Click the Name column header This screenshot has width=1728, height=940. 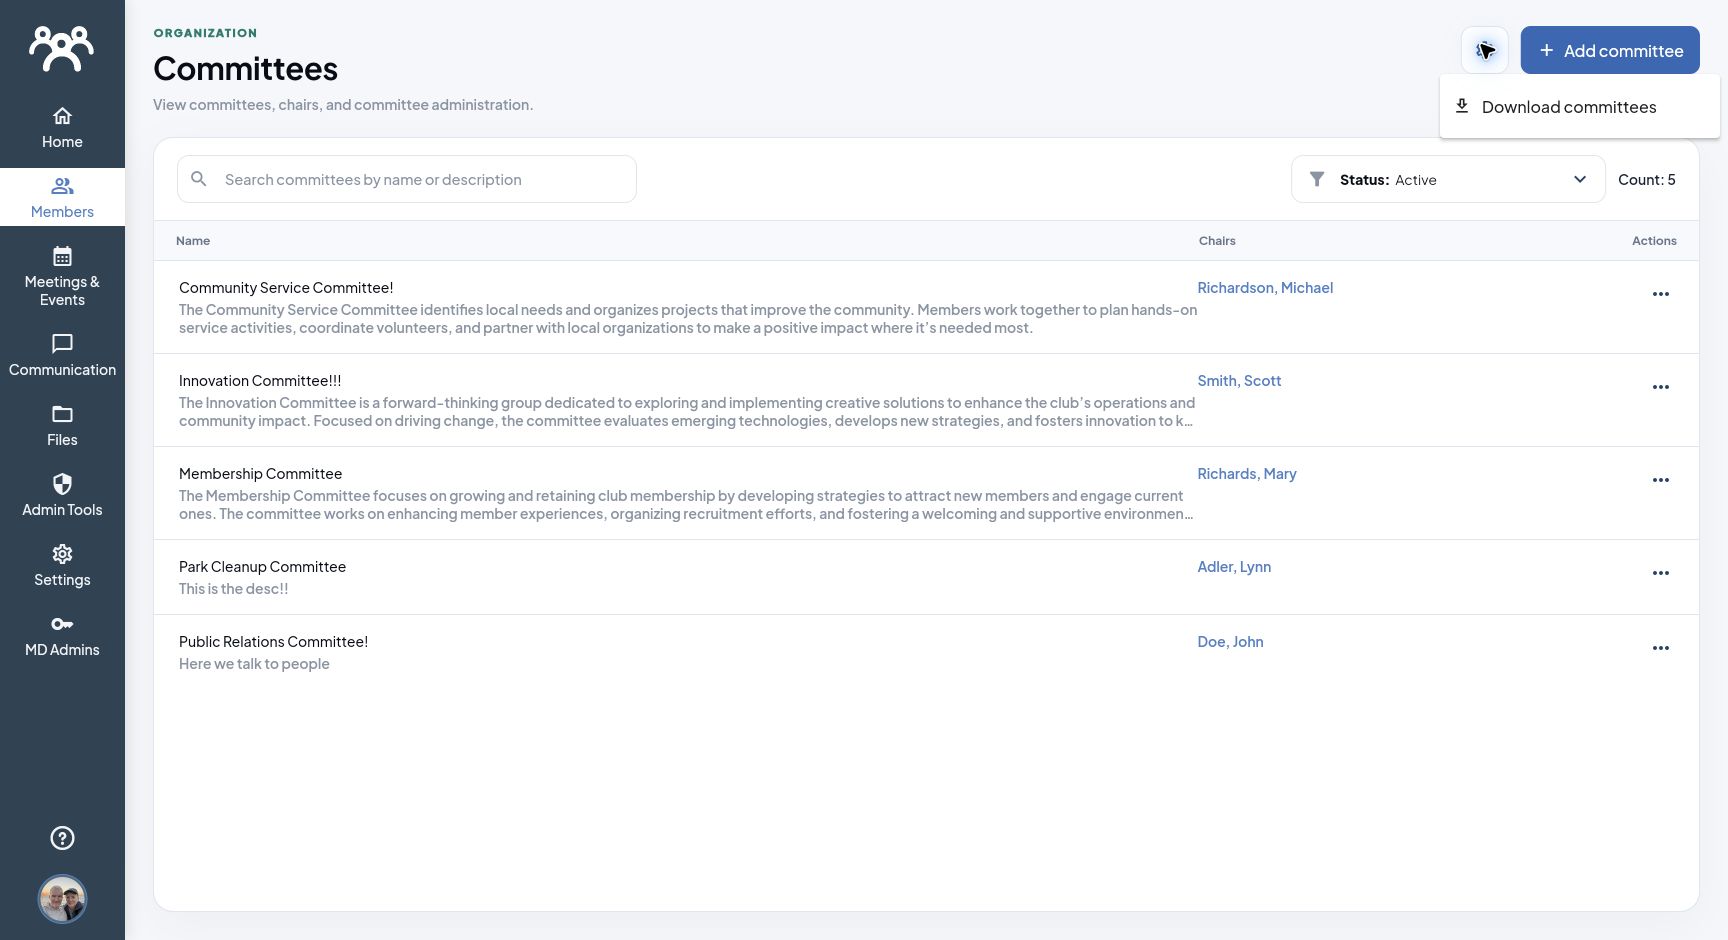pos(193,241)
